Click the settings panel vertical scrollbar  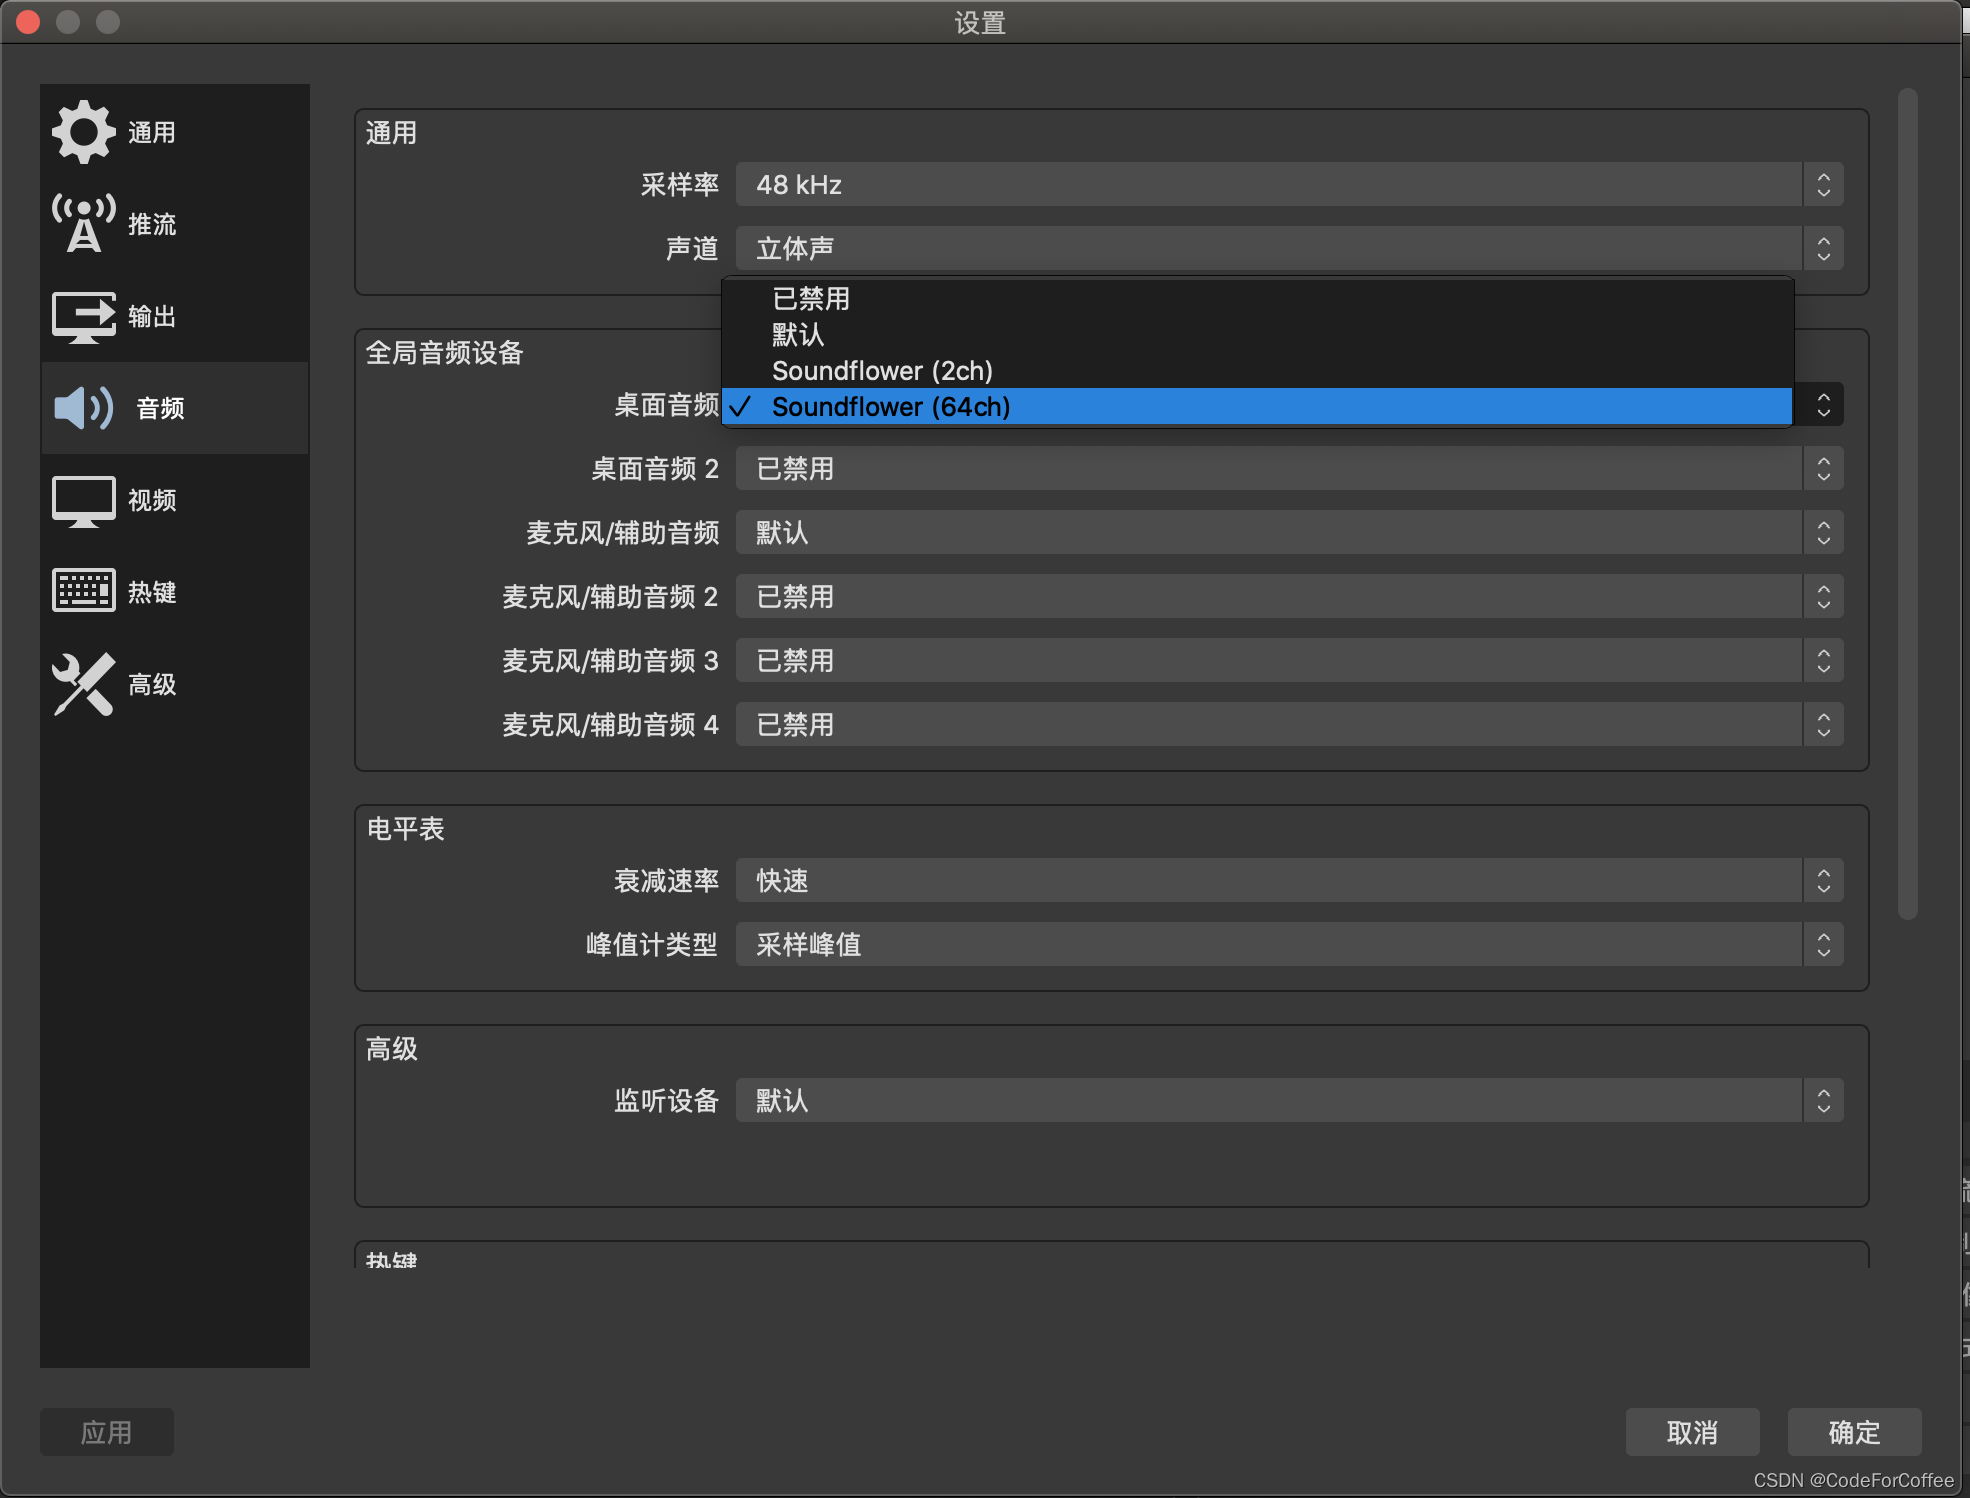click(x=1907, y=500)
